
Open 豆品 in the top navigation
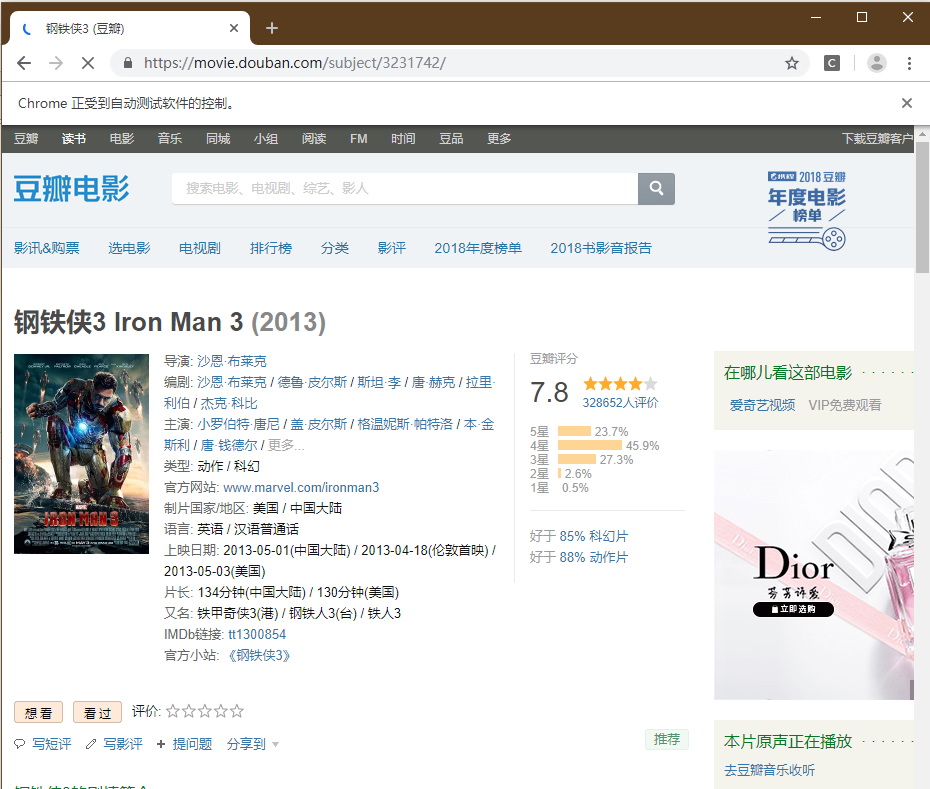point(451,139)
